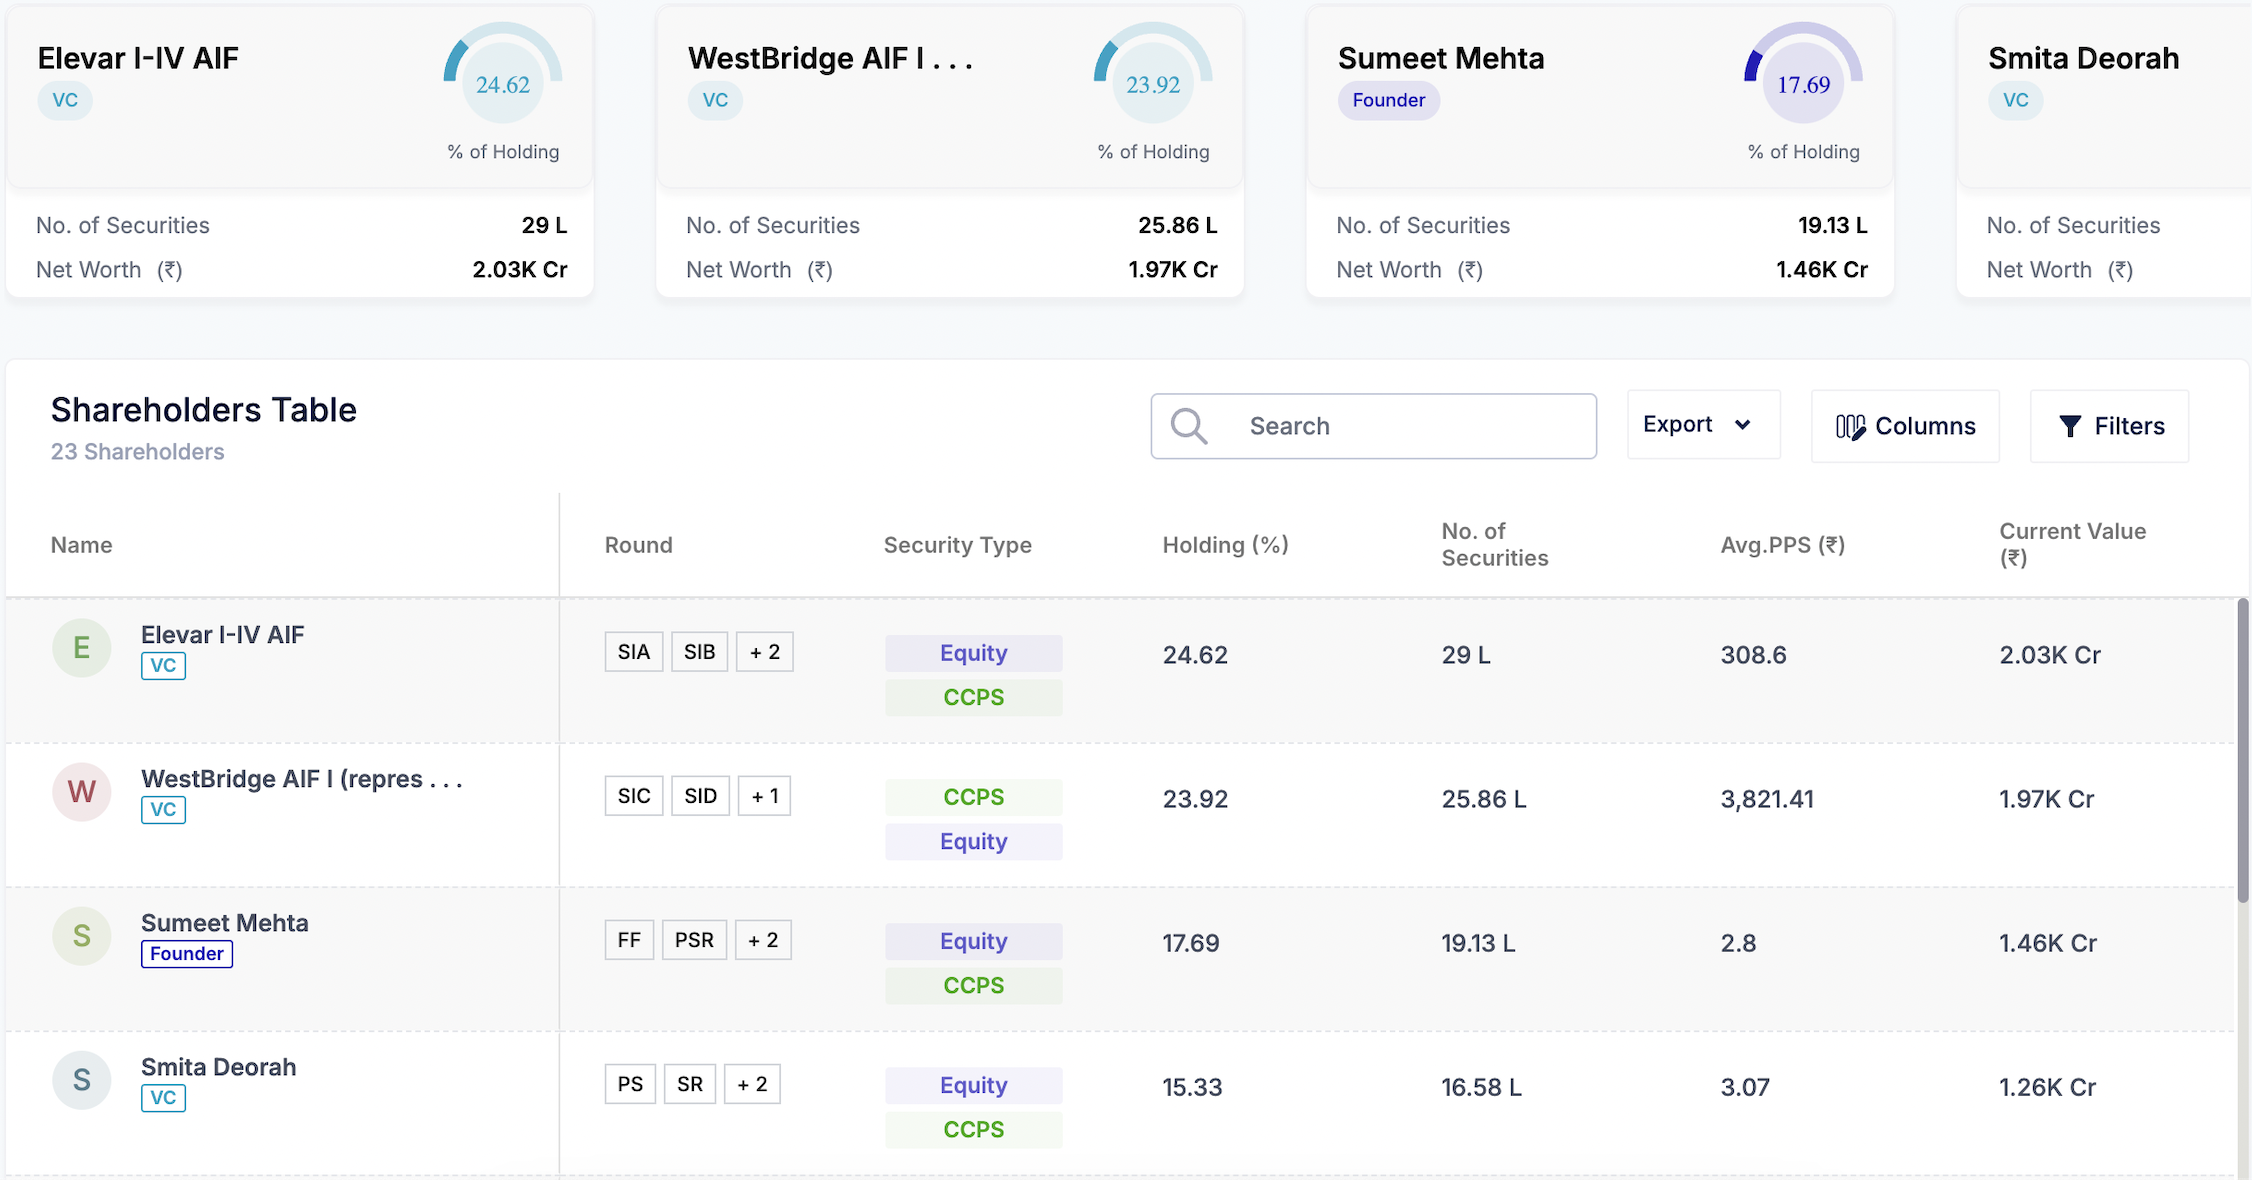The height and width of the screenshot is (1180, 2252).
Task: Click the 24.62 holding gauge on Elevar card
Action: click(x=503, y=84)
